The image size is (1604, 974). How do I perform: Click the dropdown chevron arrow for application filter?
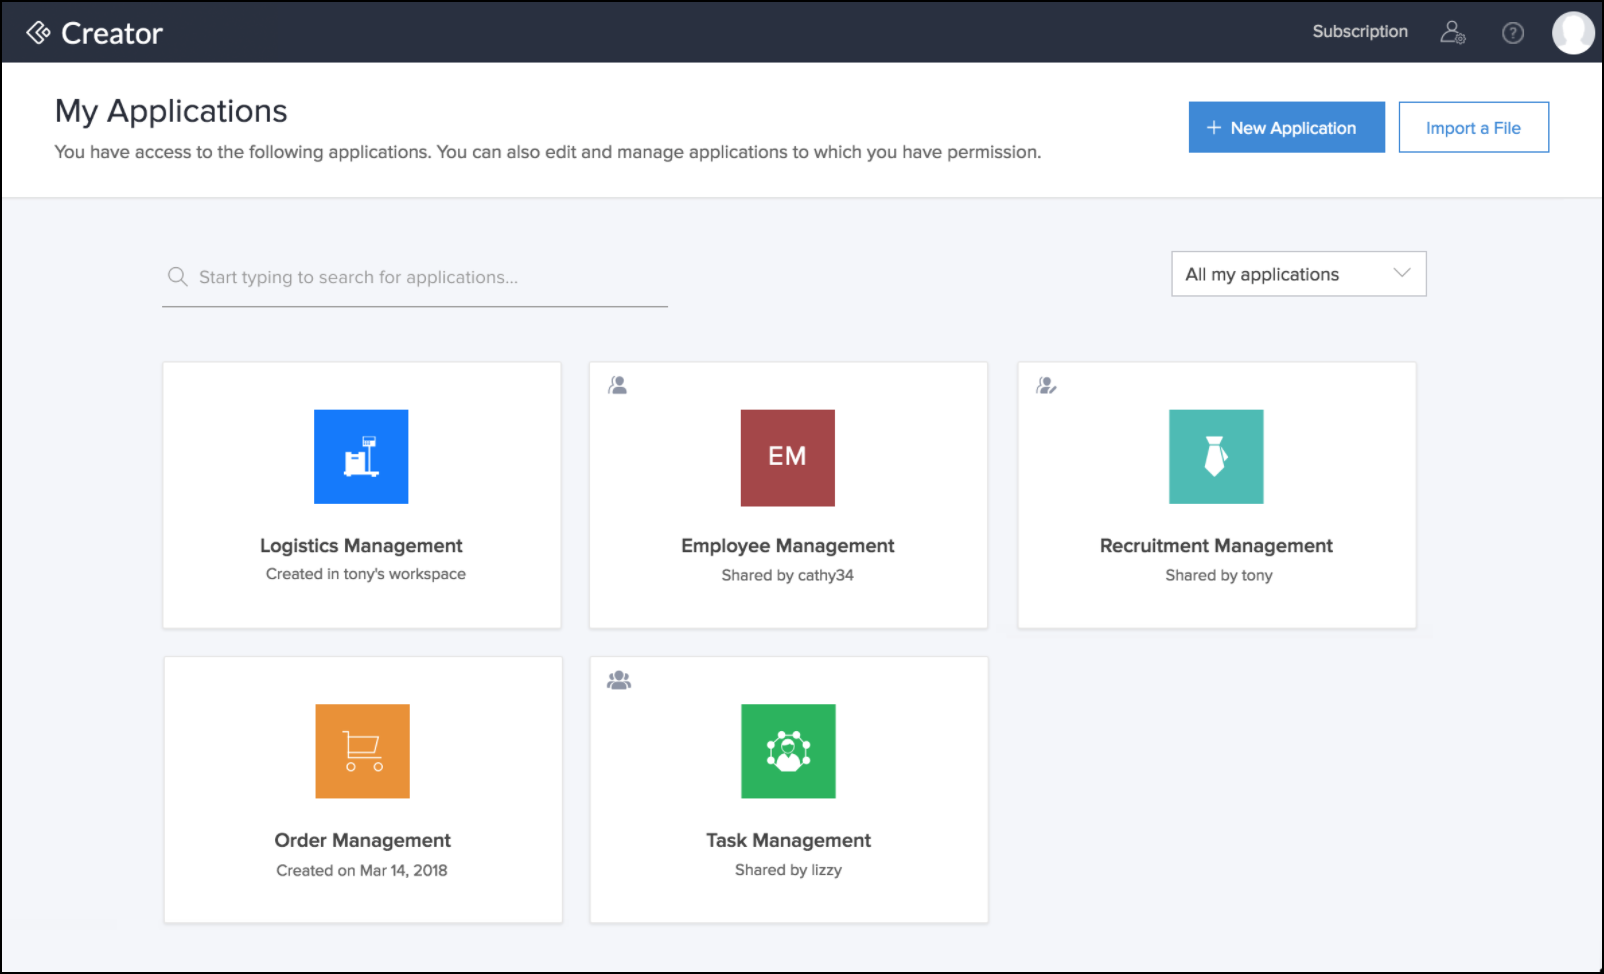tap(1402, 273)
